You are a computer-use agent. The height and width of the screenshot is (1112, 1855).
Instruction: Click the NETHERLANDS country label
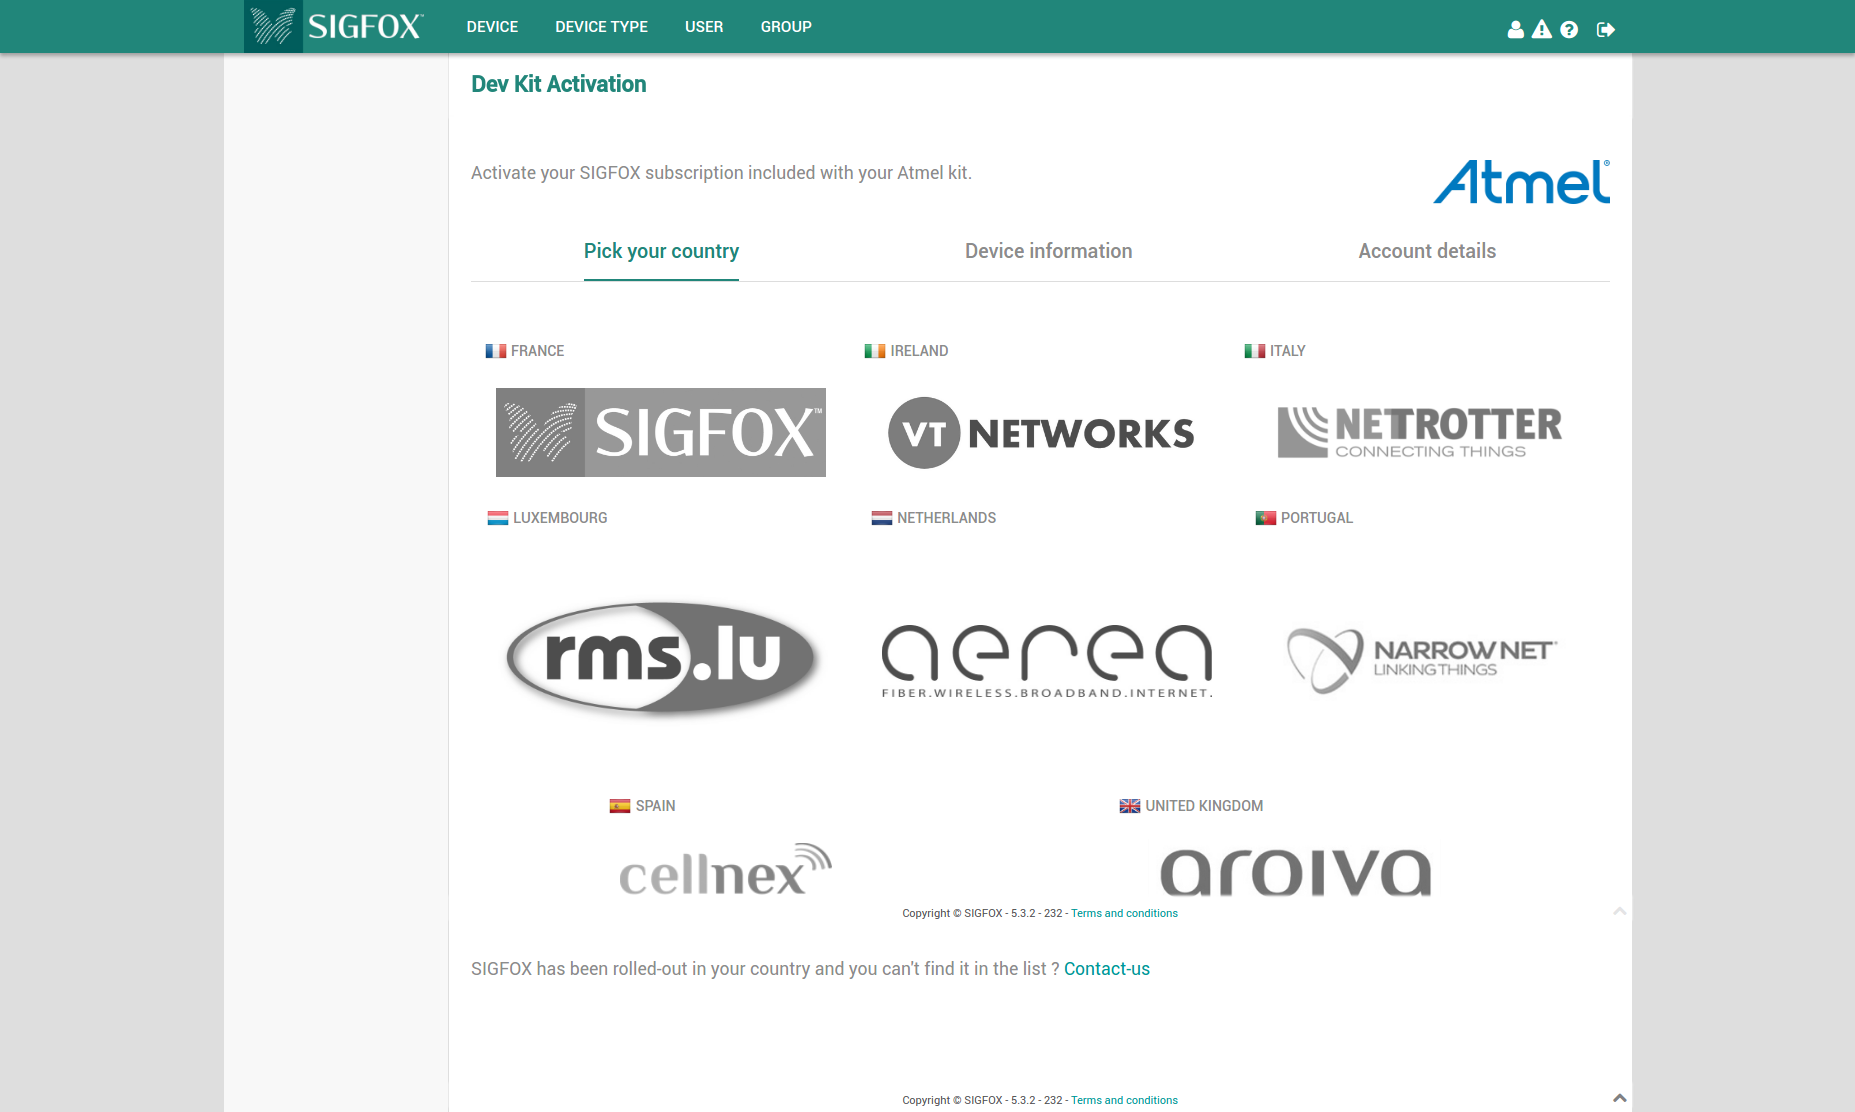[x=946, y=518]
